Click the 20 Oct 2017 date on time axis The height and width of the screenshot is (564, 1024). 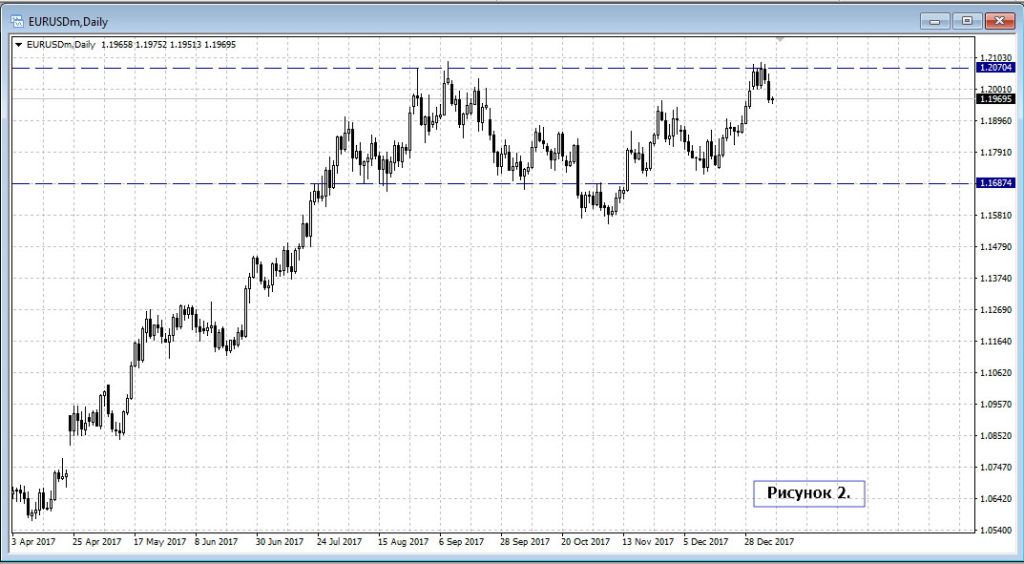pos(585,542)
